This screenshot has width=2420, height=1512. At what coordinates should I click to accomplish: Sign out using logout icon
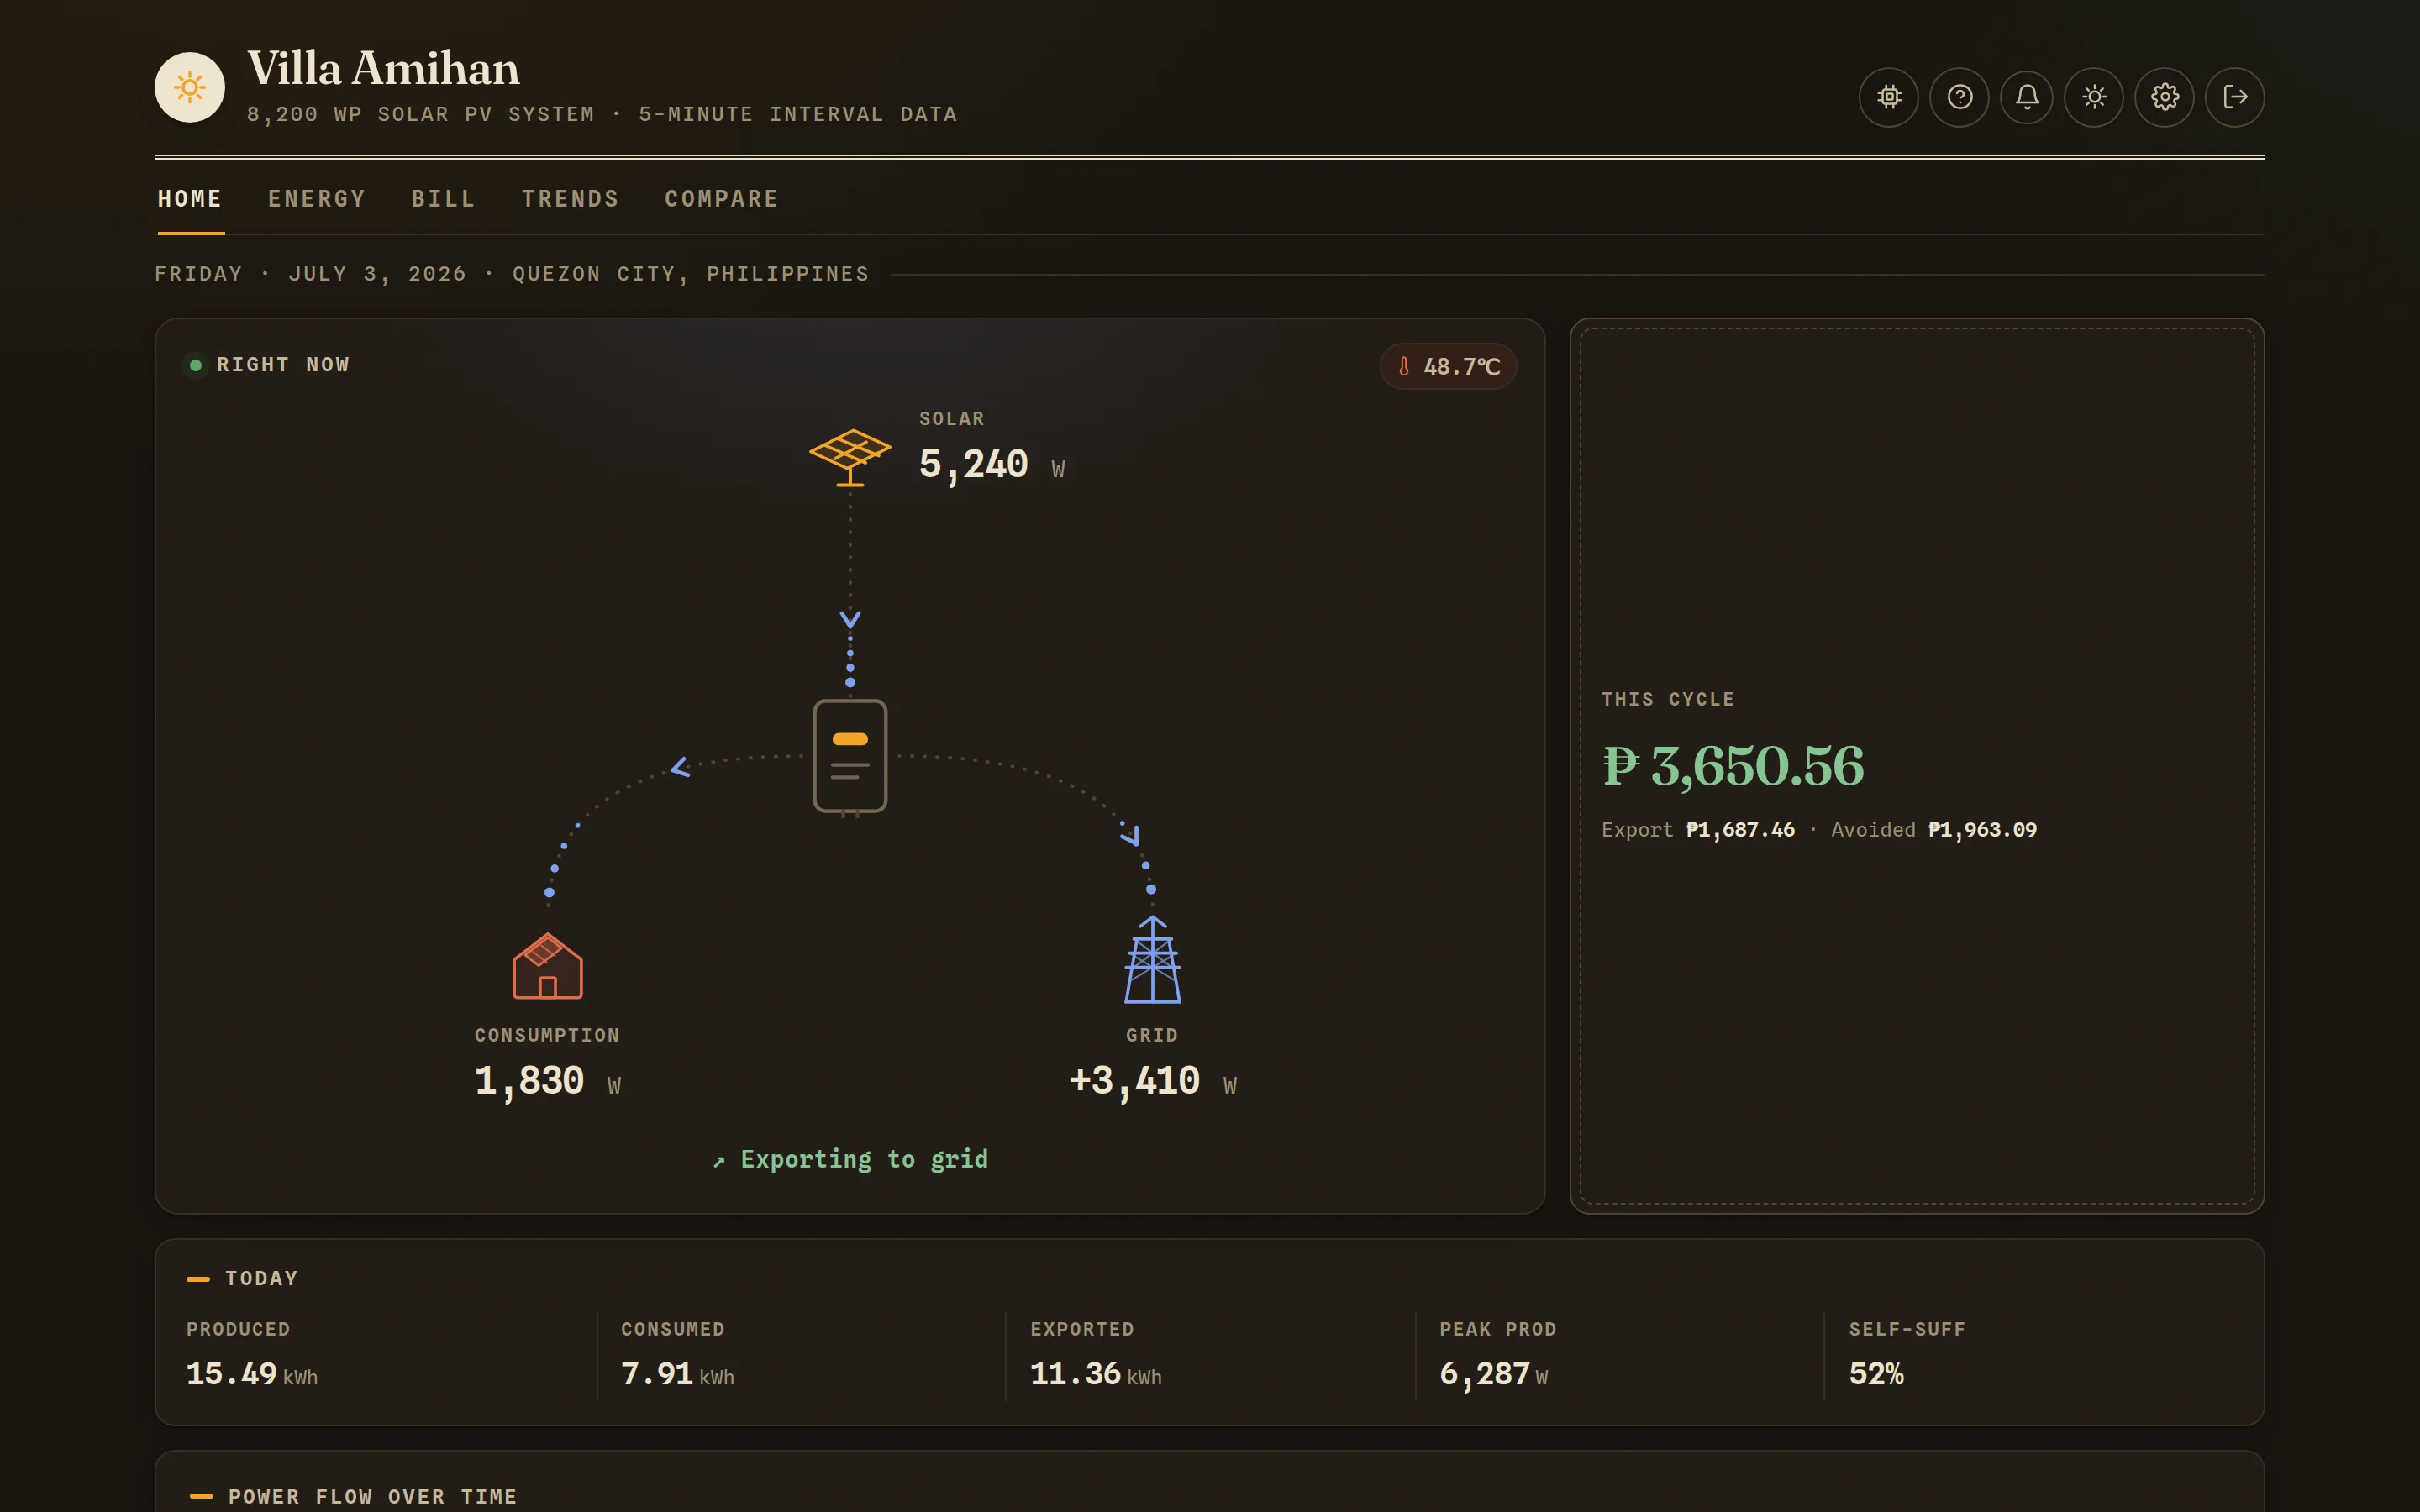(x=2235, y=97)
